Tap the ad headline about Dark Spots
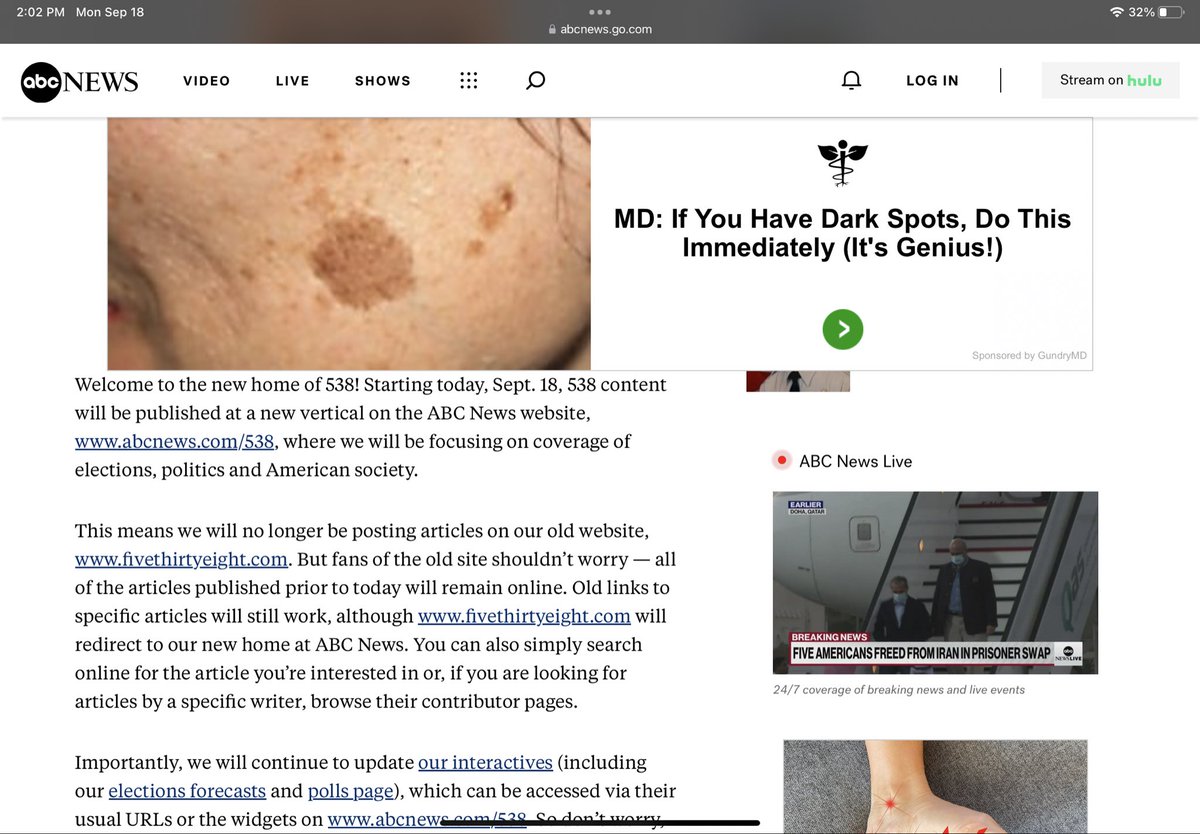The height and width of the screenshot is (834, 1200). click(842, 233)
